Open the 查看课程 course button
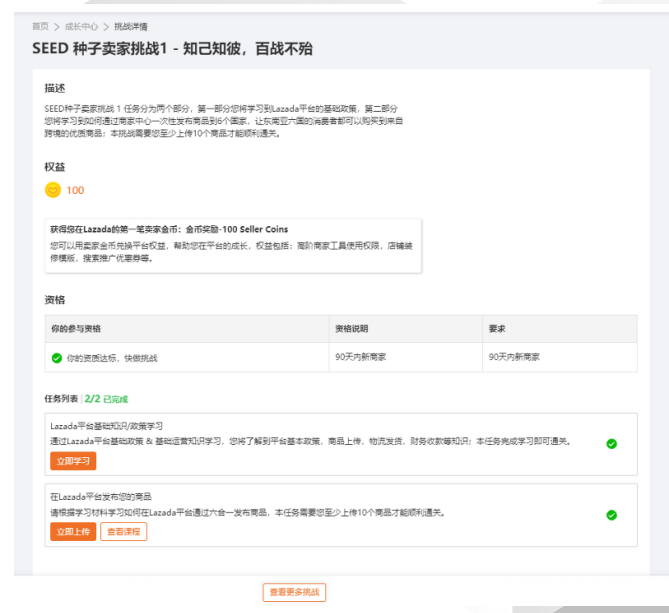 click(x=123, y=532)
